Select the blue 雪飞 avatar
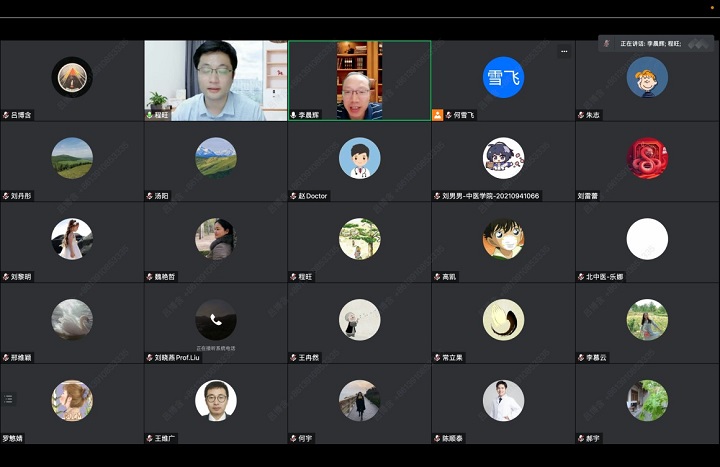720x467 pixels. [x=503, y=77]
